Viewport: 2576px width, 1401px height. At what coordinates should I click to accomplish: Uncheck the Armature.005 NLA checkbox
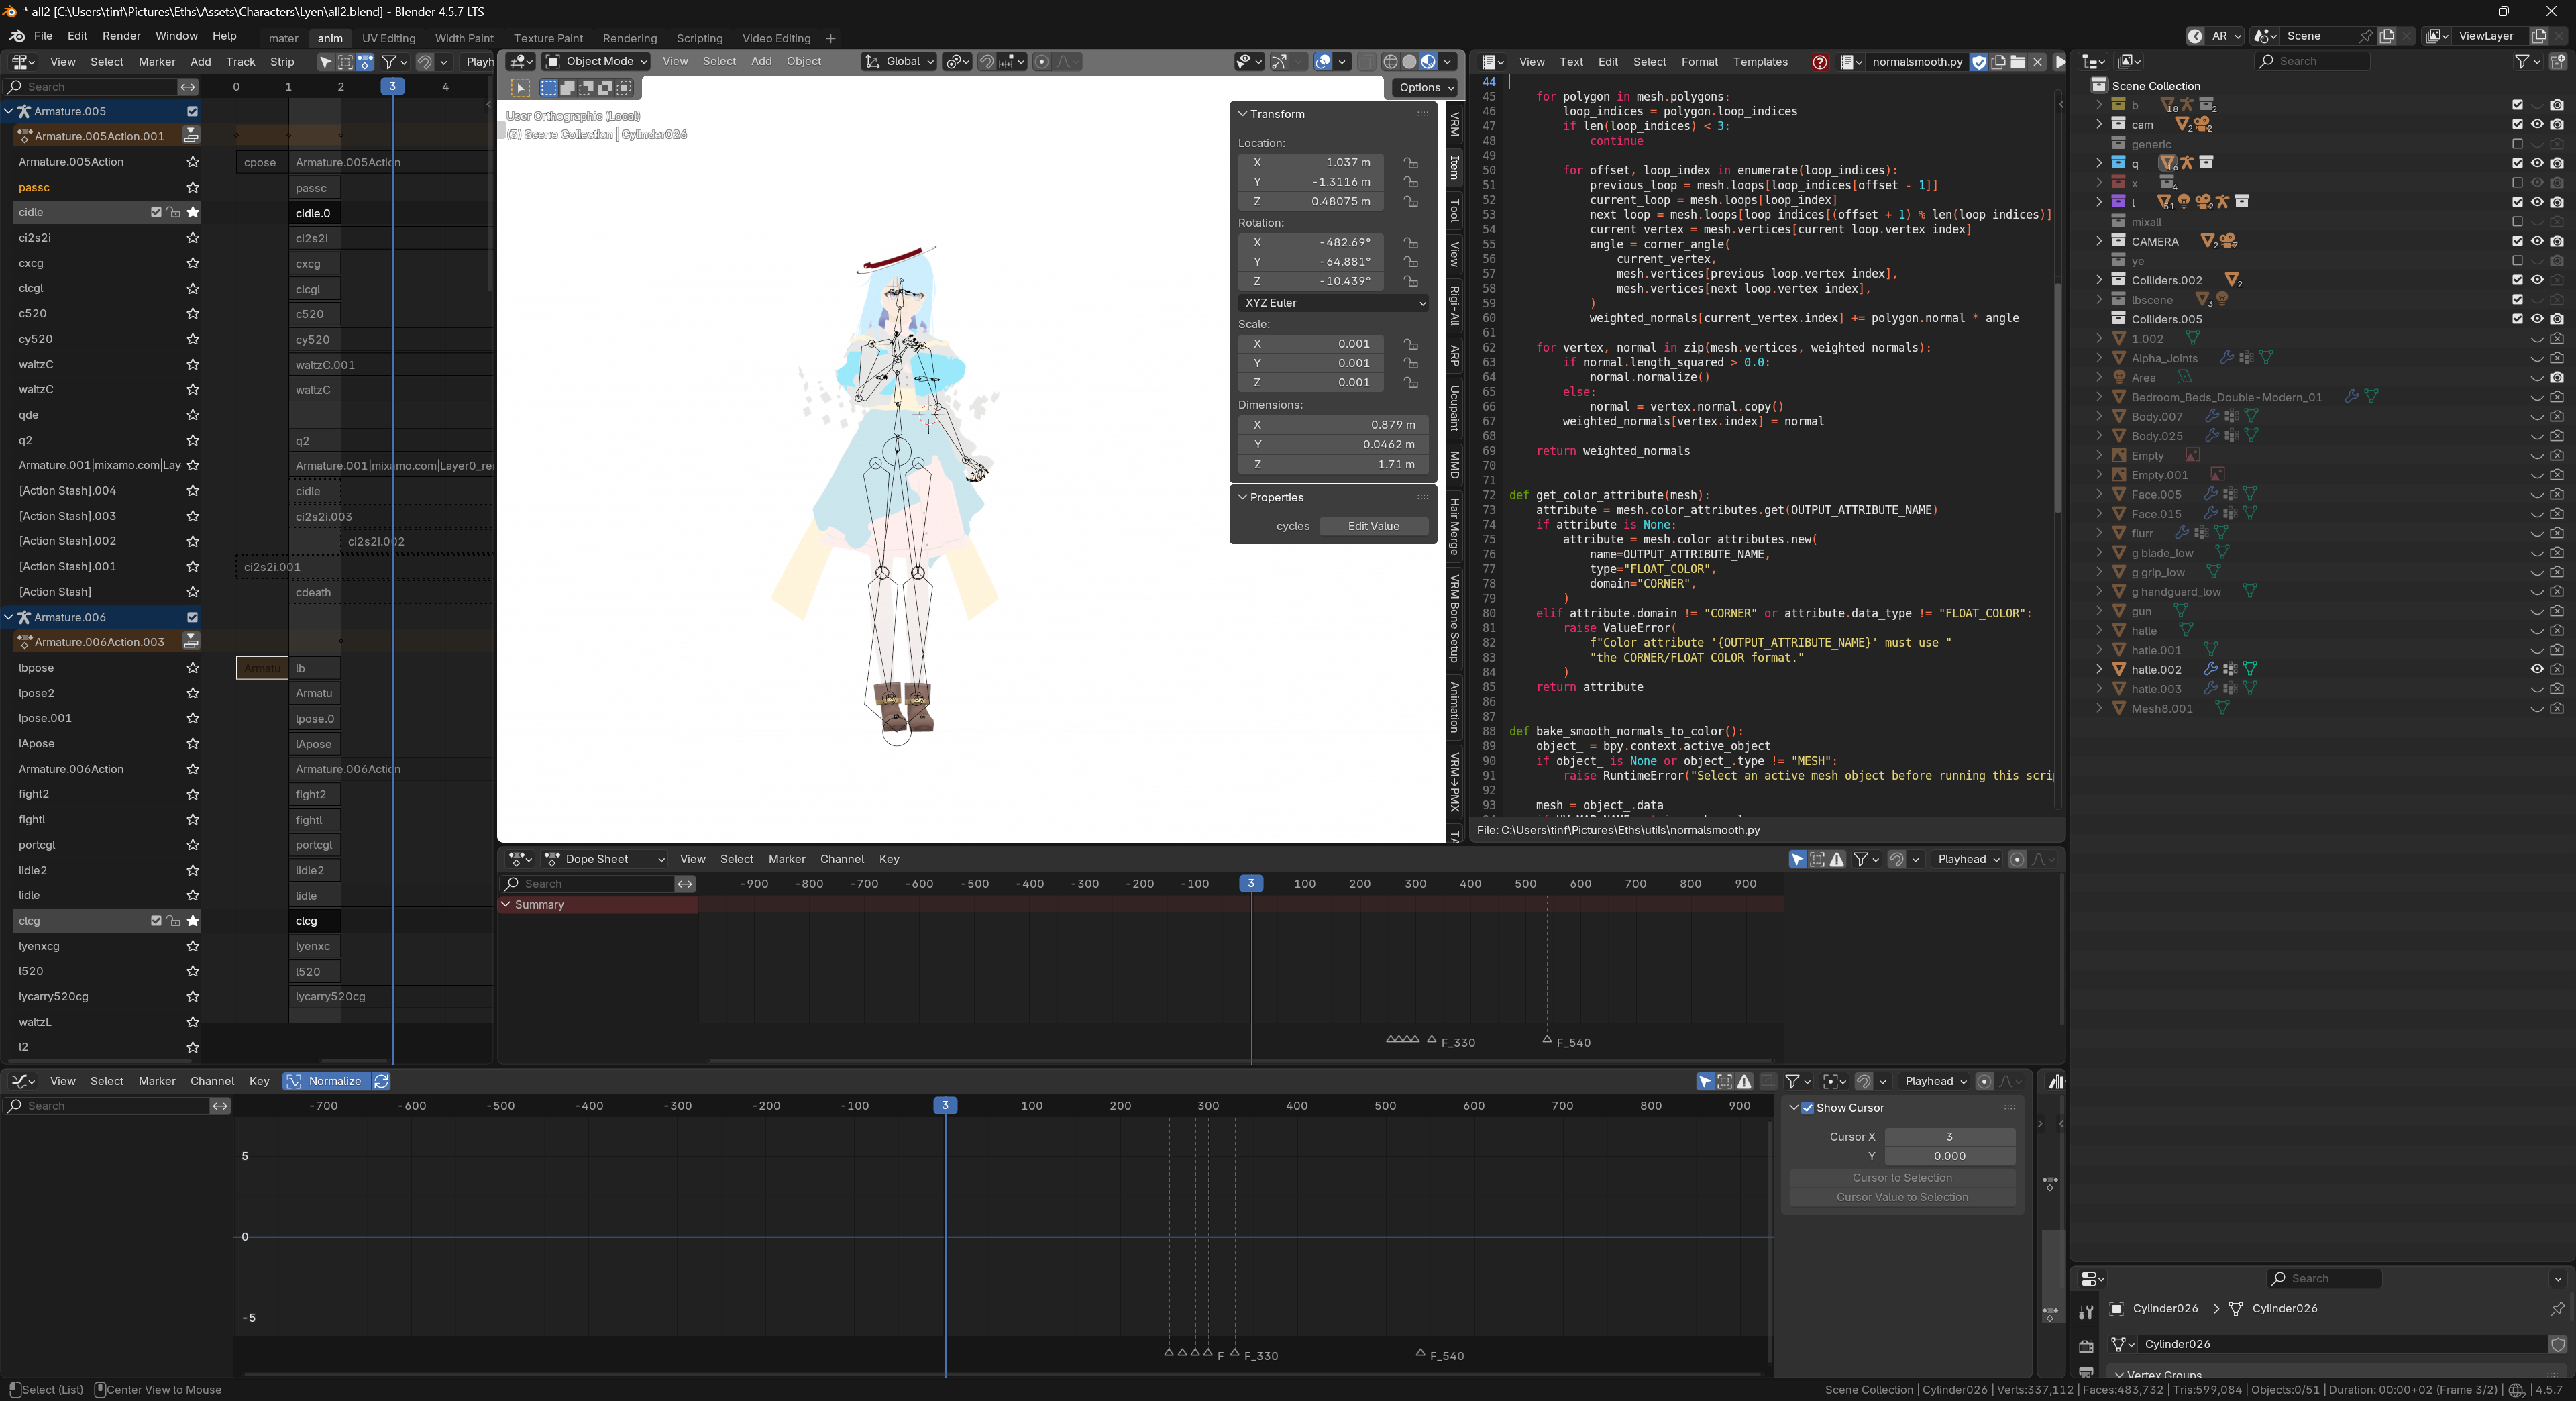click(192, 111)
